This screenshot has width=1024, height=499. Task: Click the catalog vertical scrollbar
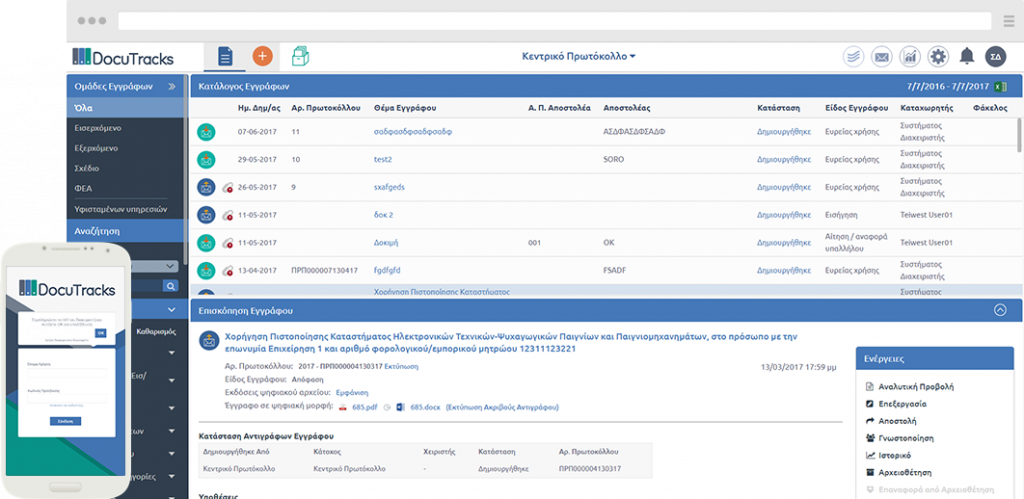pos(1019,136)
